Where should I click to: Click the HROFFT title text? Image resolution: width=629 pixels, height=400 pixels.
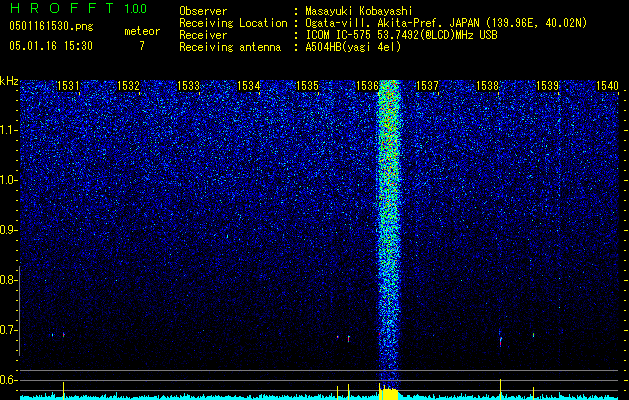[63, 8]
